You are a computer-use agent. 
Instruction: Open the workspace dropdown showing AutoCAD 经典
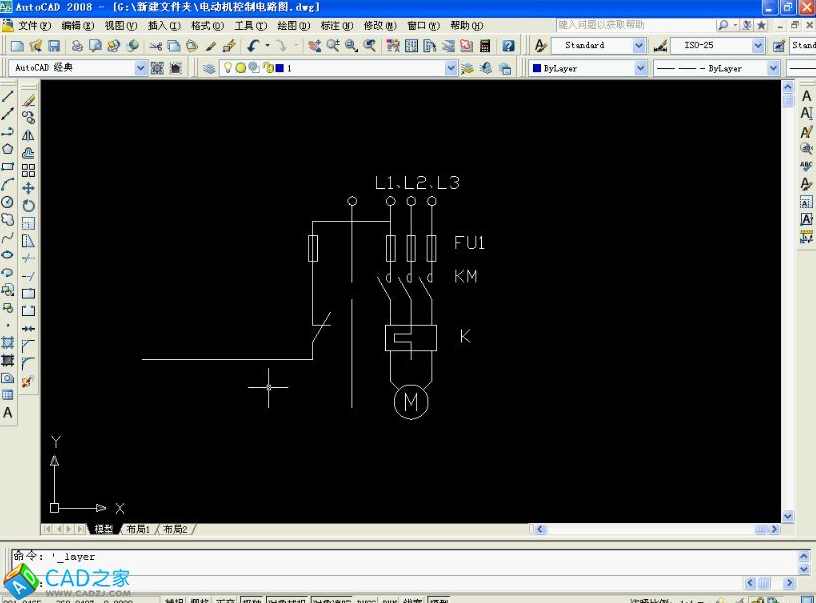142,67
